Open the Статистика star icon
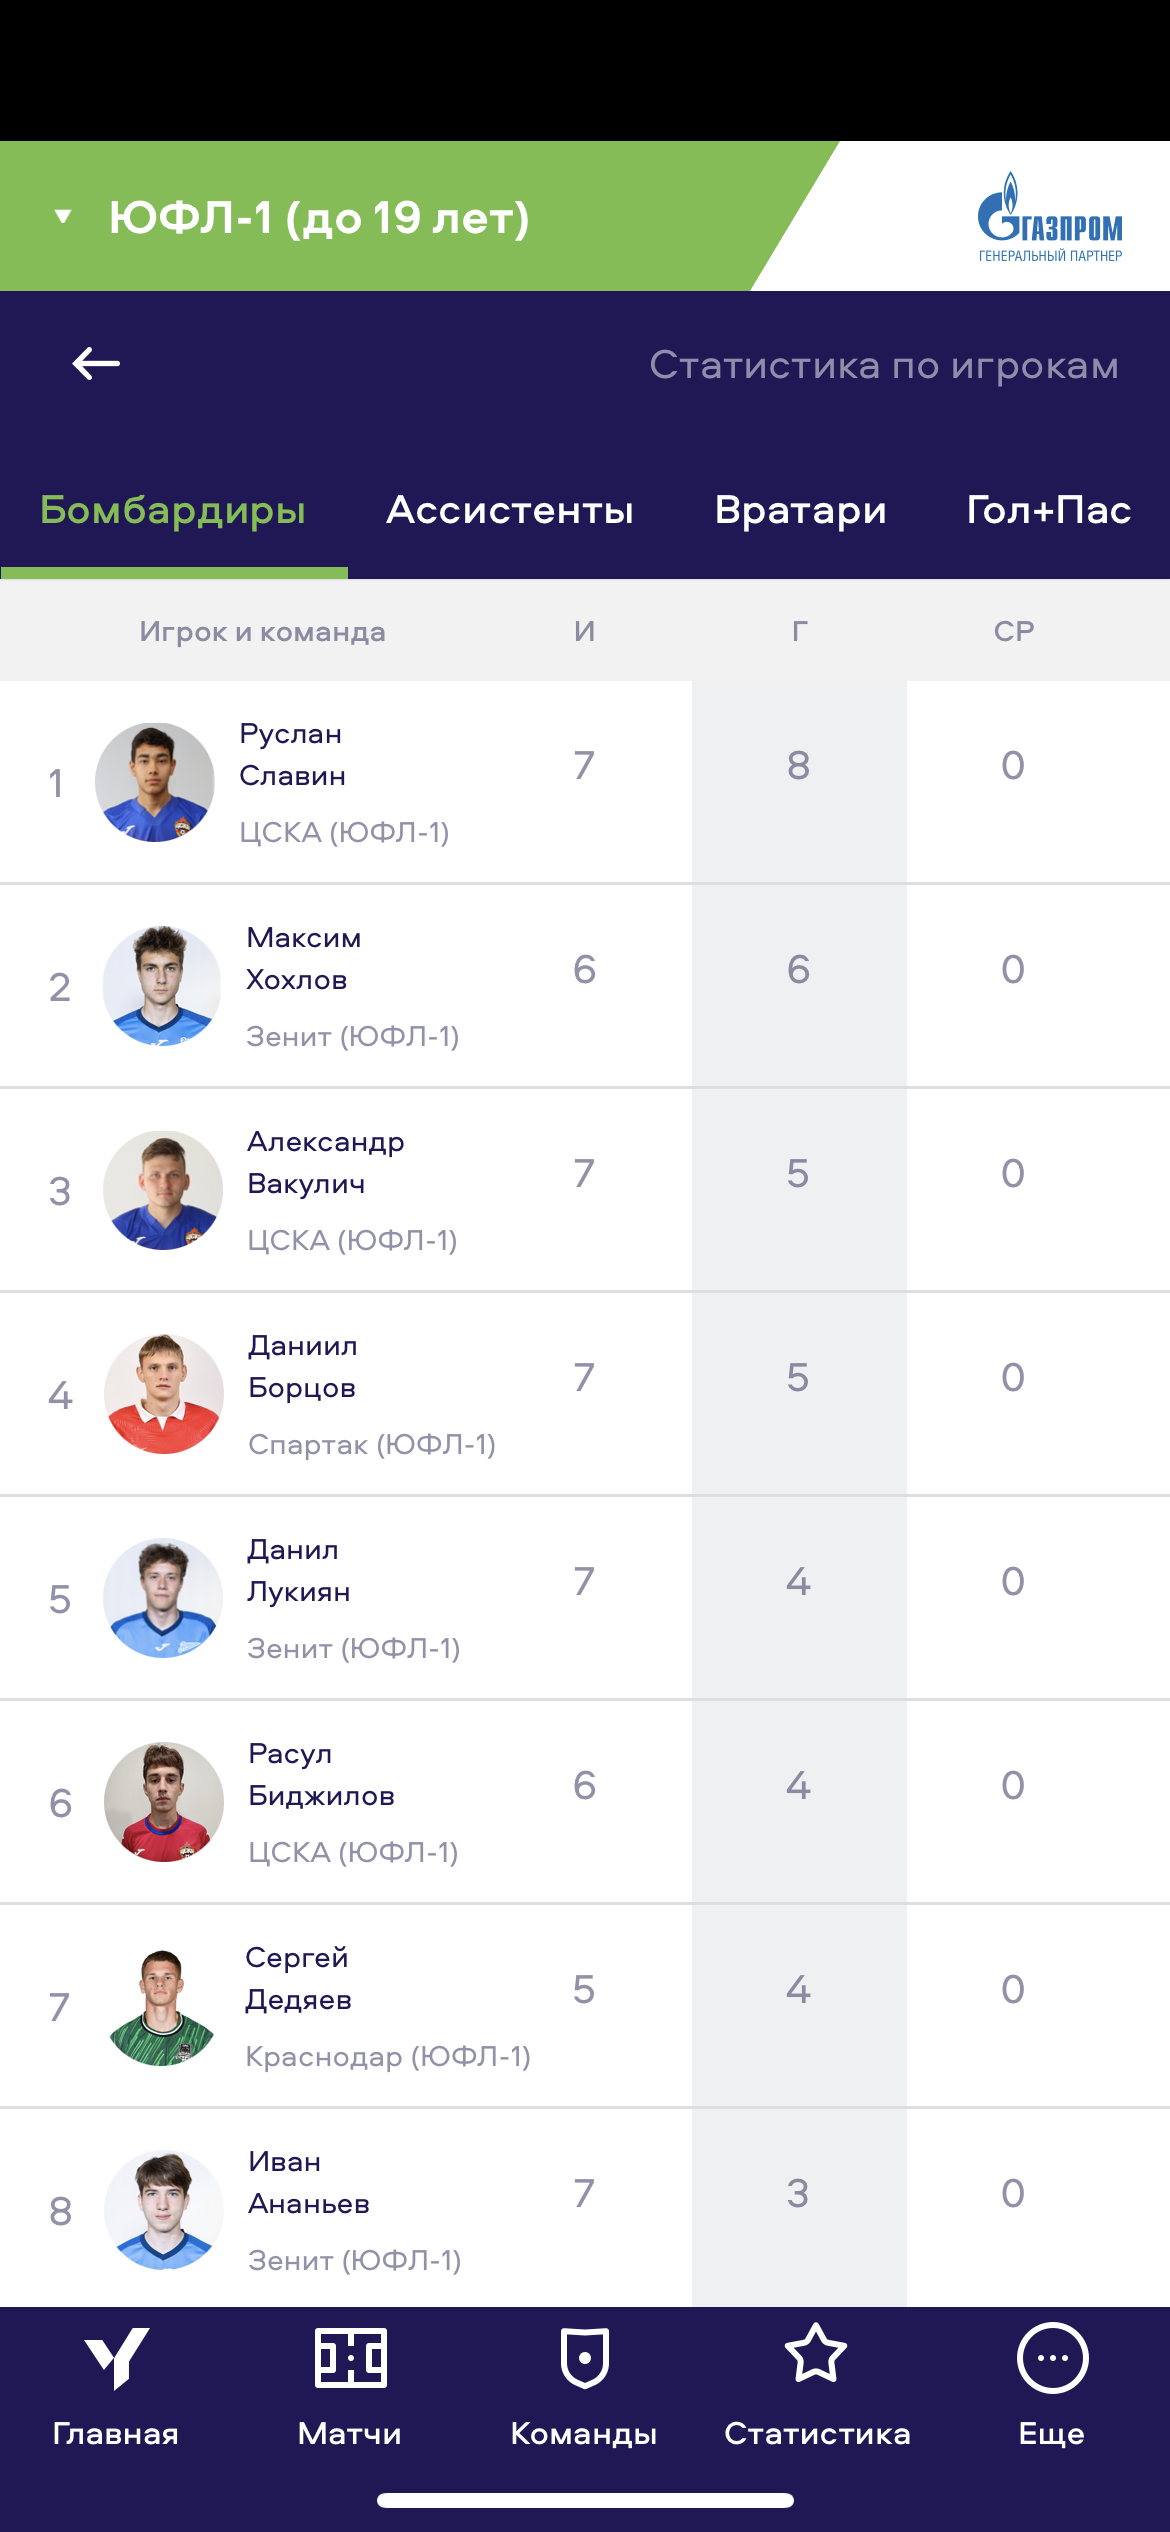 [x=816, y=2354]
